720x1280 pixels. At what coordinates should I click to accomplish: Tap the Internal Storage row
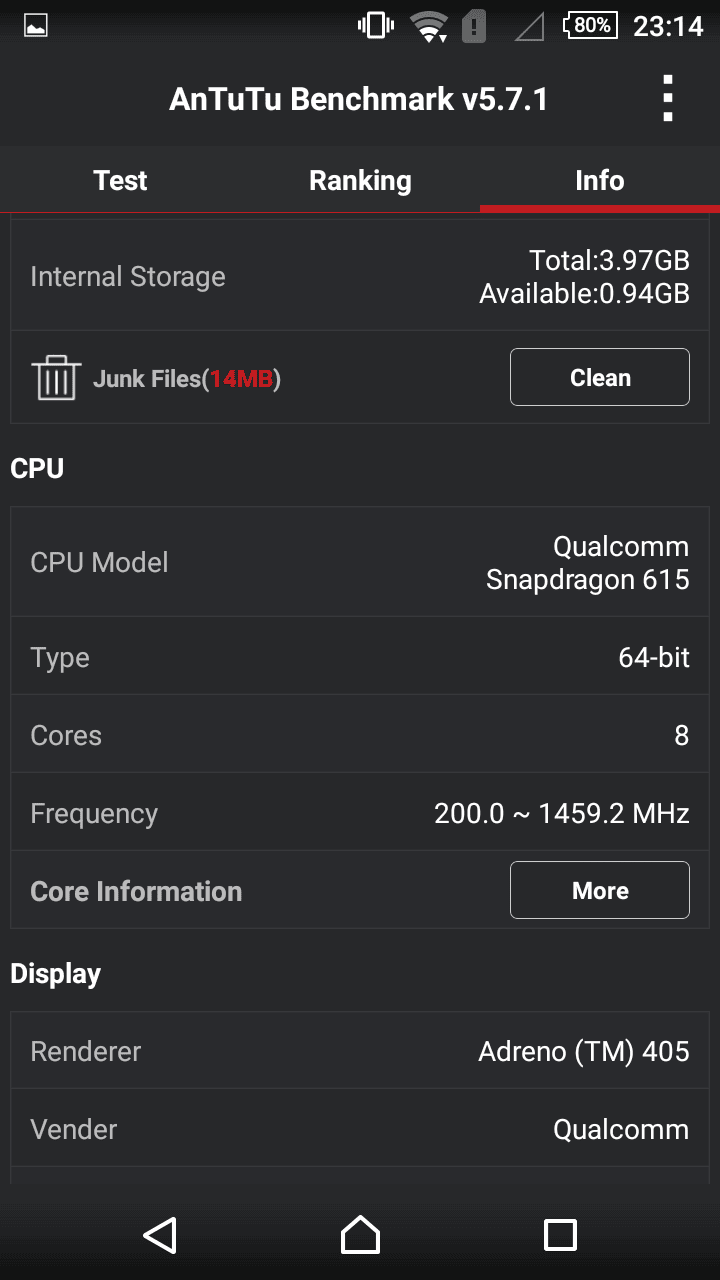click(360, 277)
